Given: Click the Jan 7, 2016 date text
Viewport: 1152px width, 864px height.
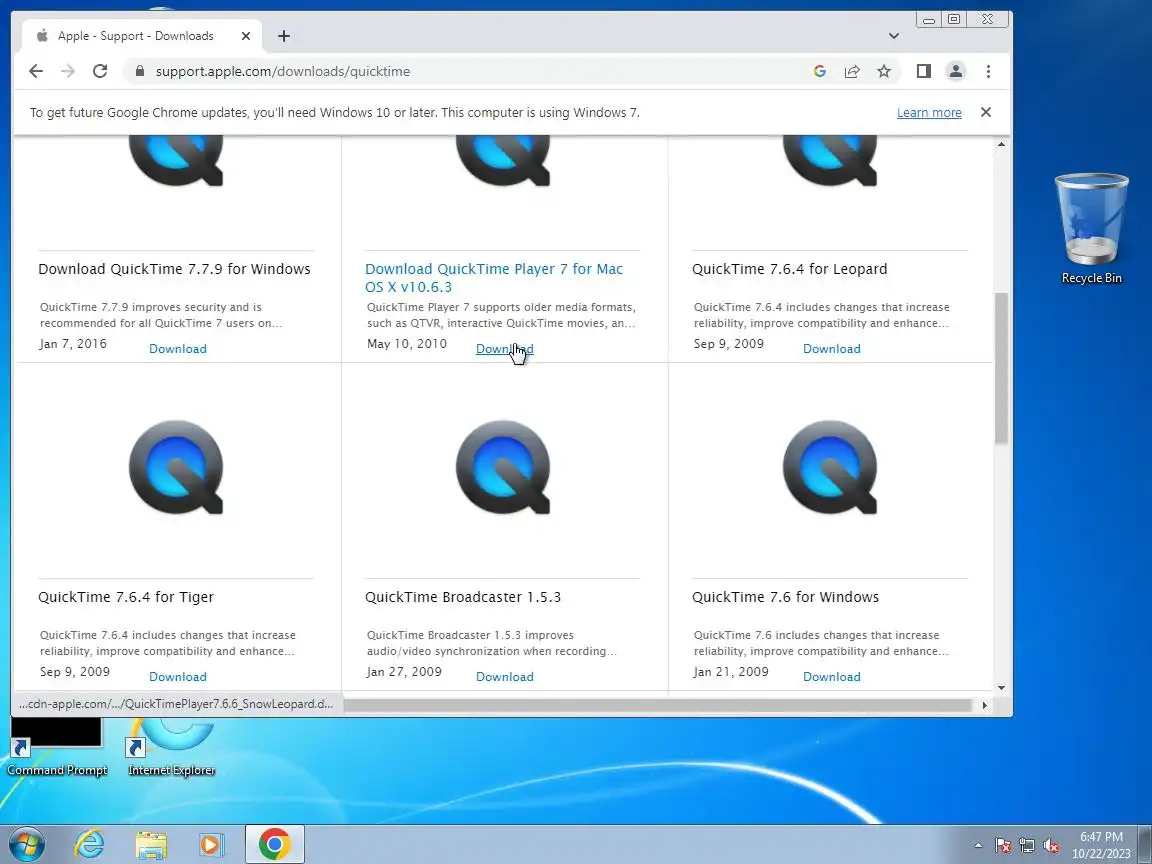Looking at the screenshot, I should (x=73, y=343).
